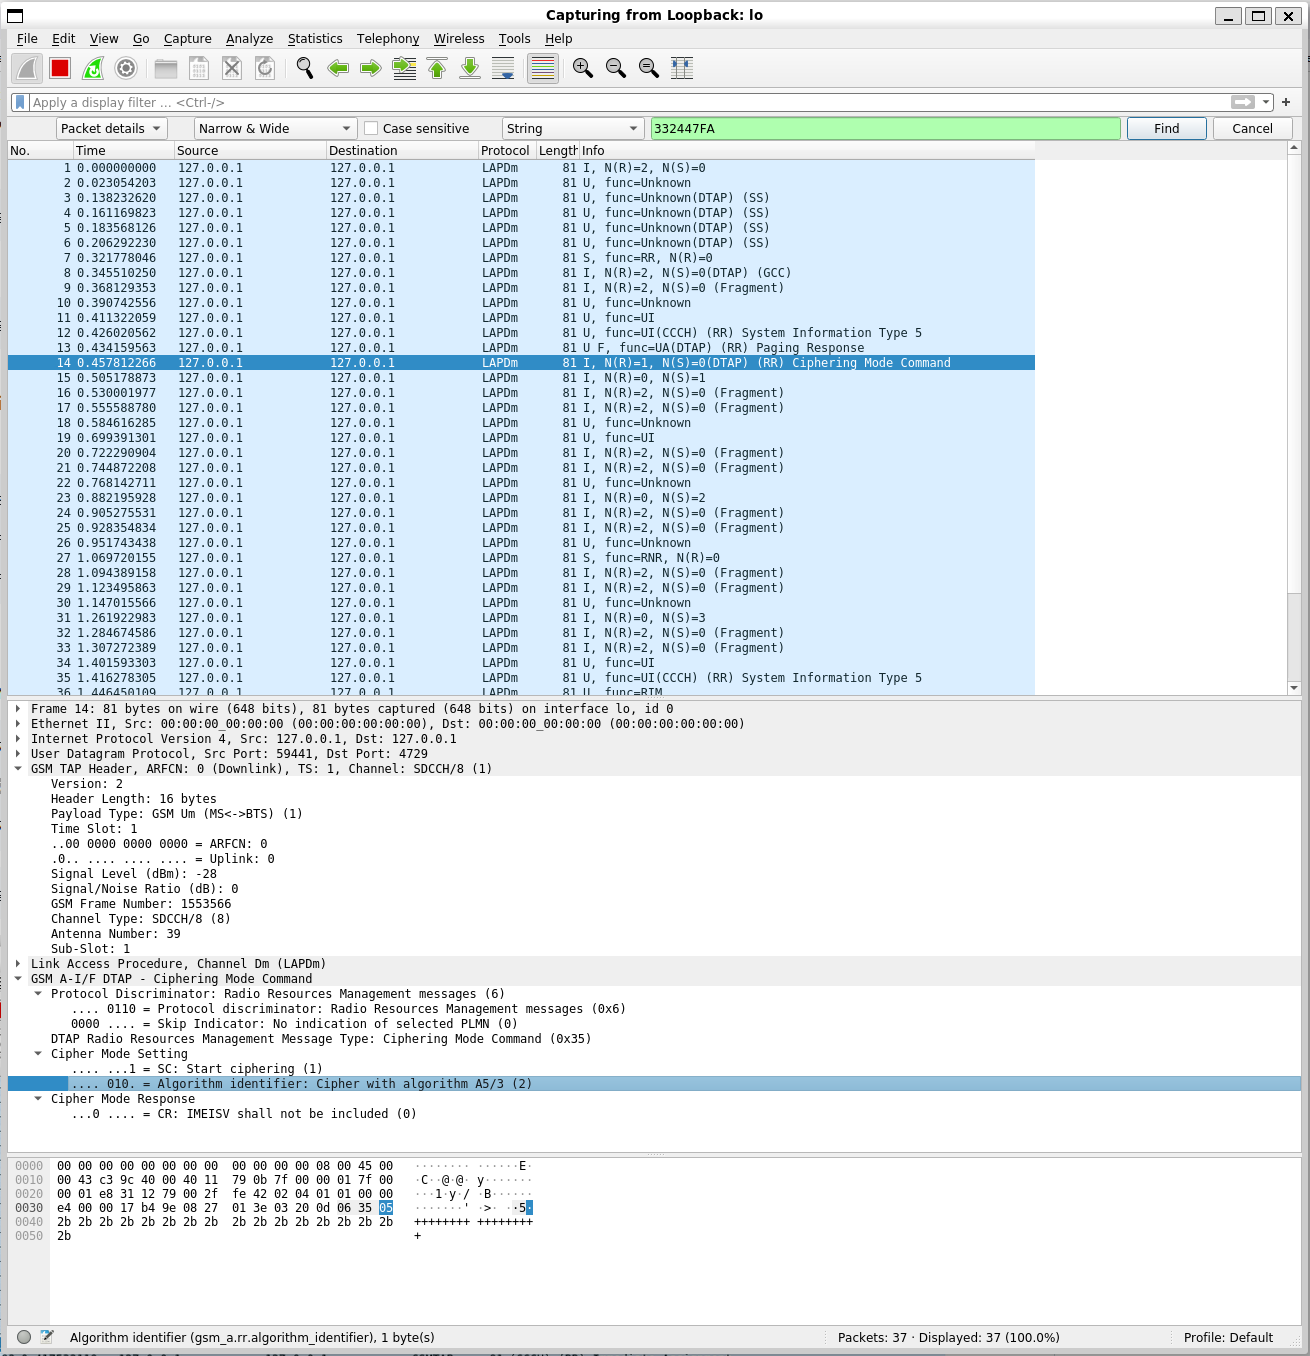Open a saved capture file
The height and width of the screenshot is (1356, 1310).
point(166,68)
